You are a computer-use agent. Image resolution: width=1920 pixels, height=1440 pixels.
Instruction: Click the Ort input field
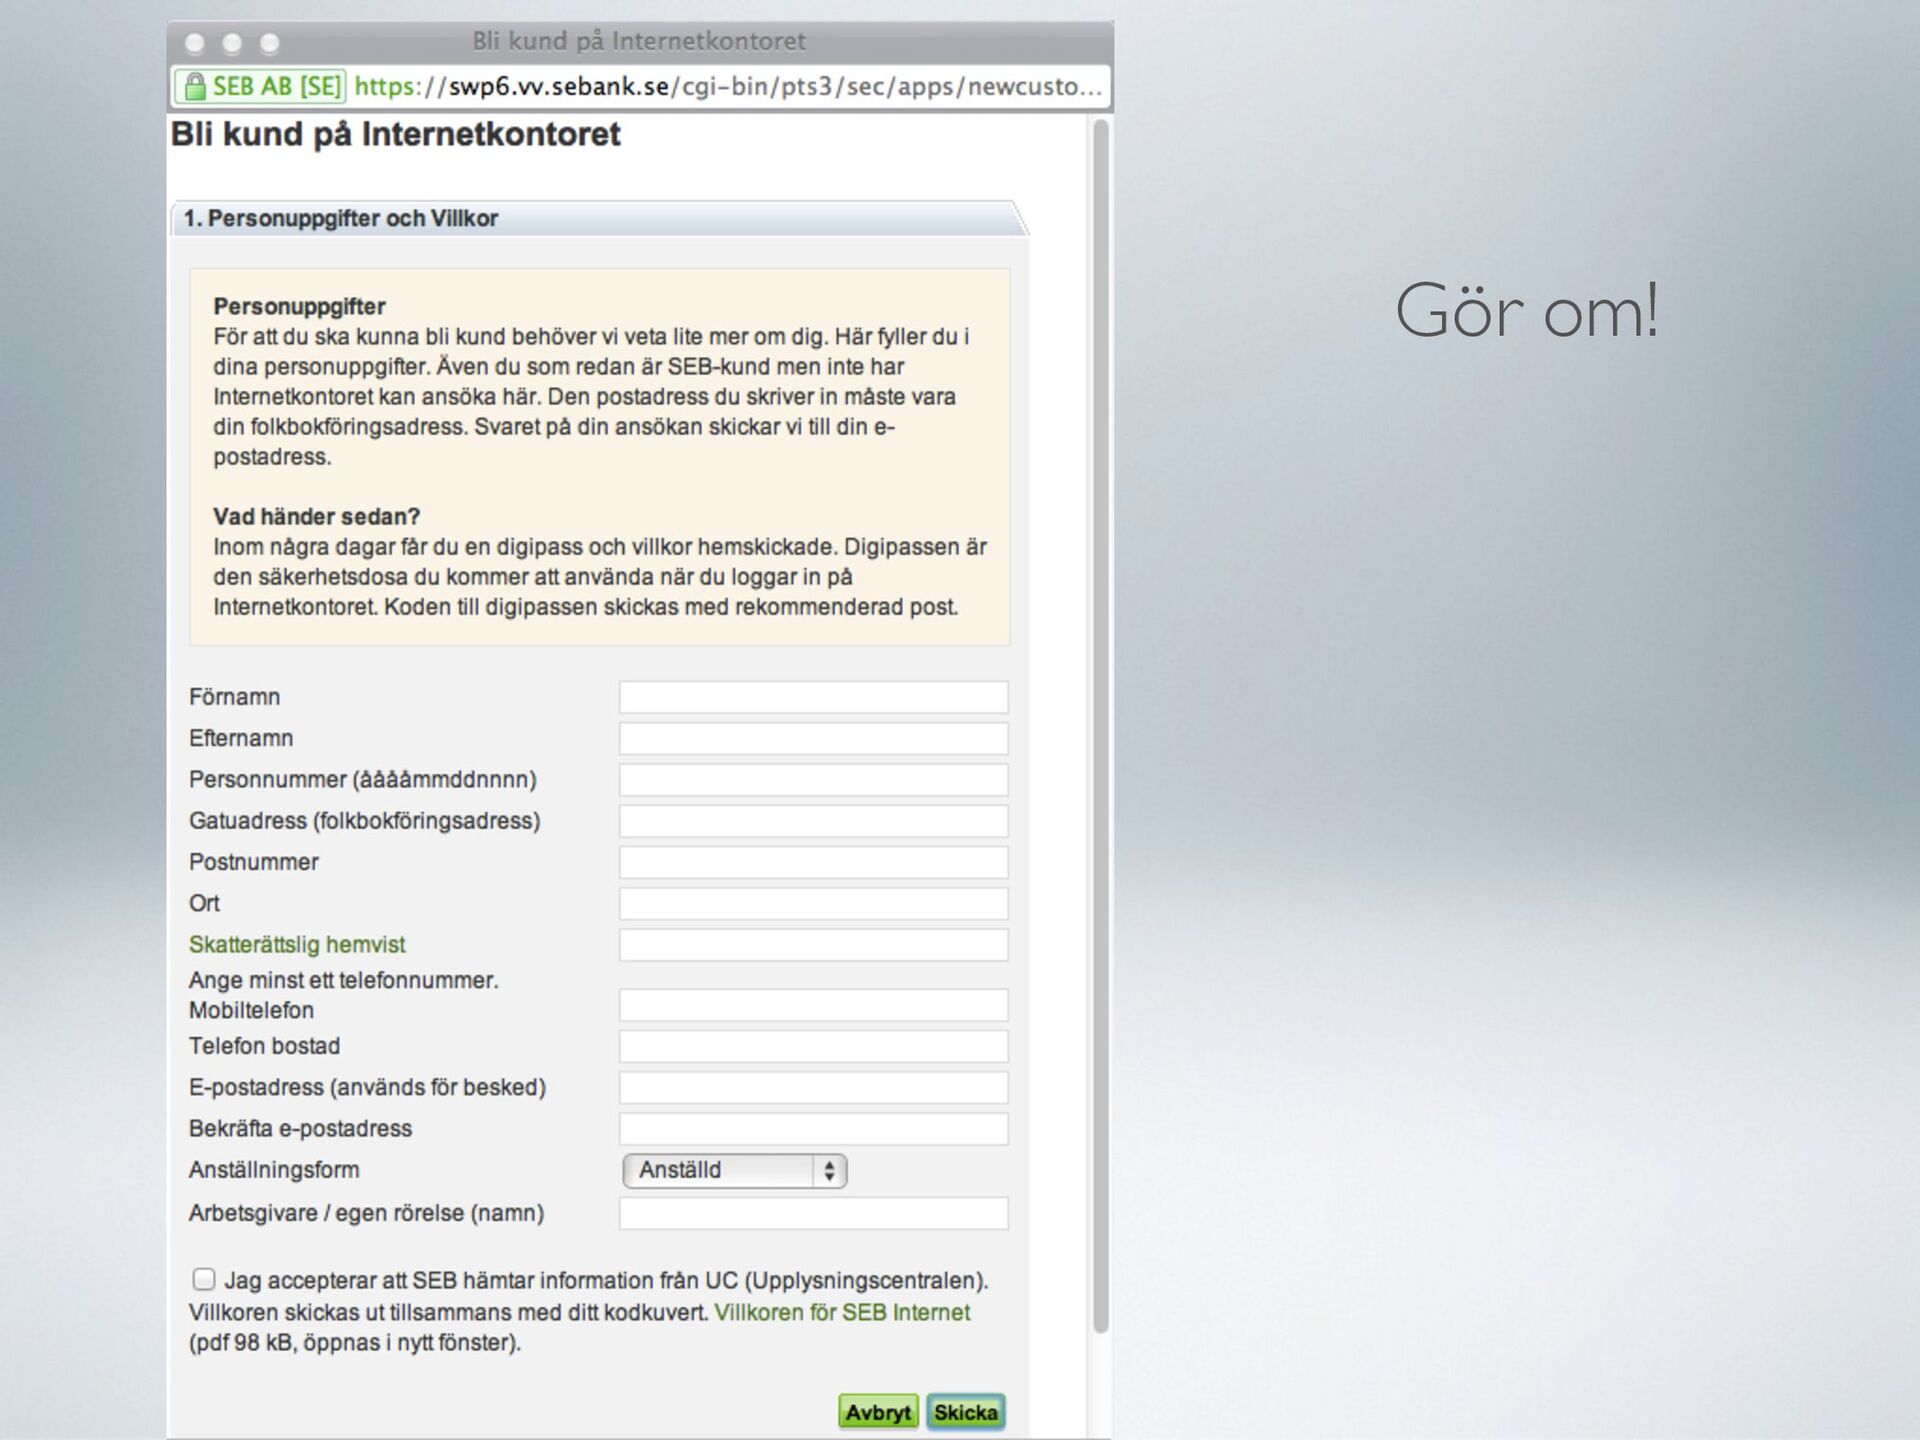coord(813,904)
